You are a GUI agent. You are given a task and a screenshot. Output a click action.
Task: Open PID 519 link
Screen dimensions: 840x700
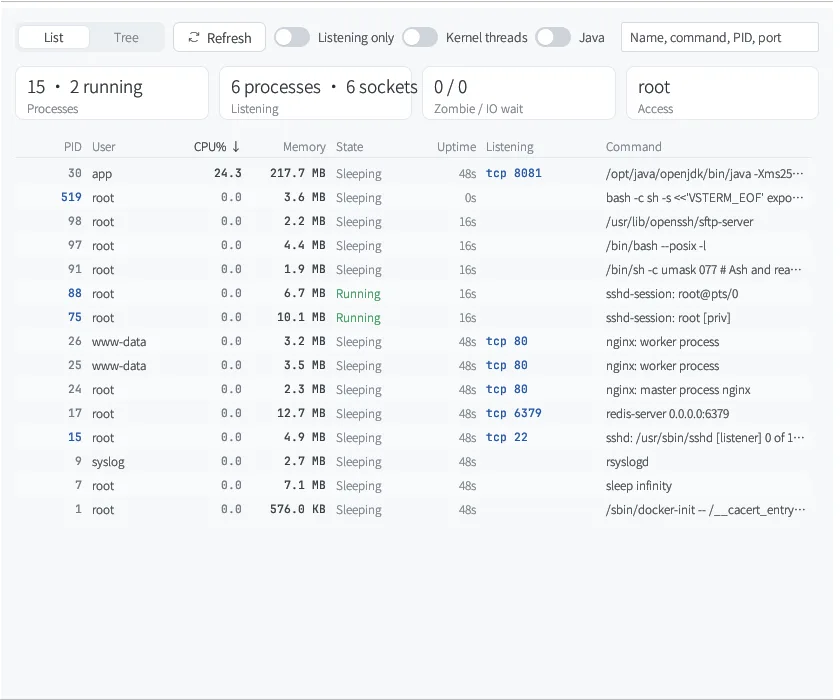71,197
